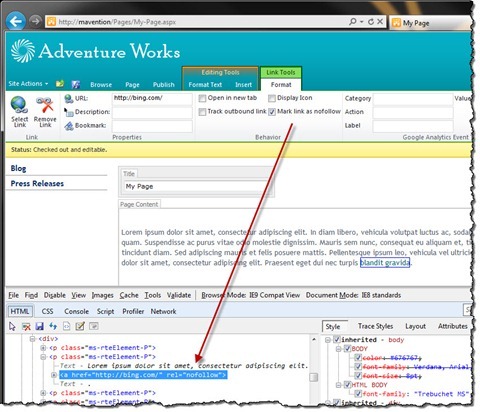Screen dimensions: 480x412
Task: Open the Cache menu in developer tools
Action: [x=129, y=295]
